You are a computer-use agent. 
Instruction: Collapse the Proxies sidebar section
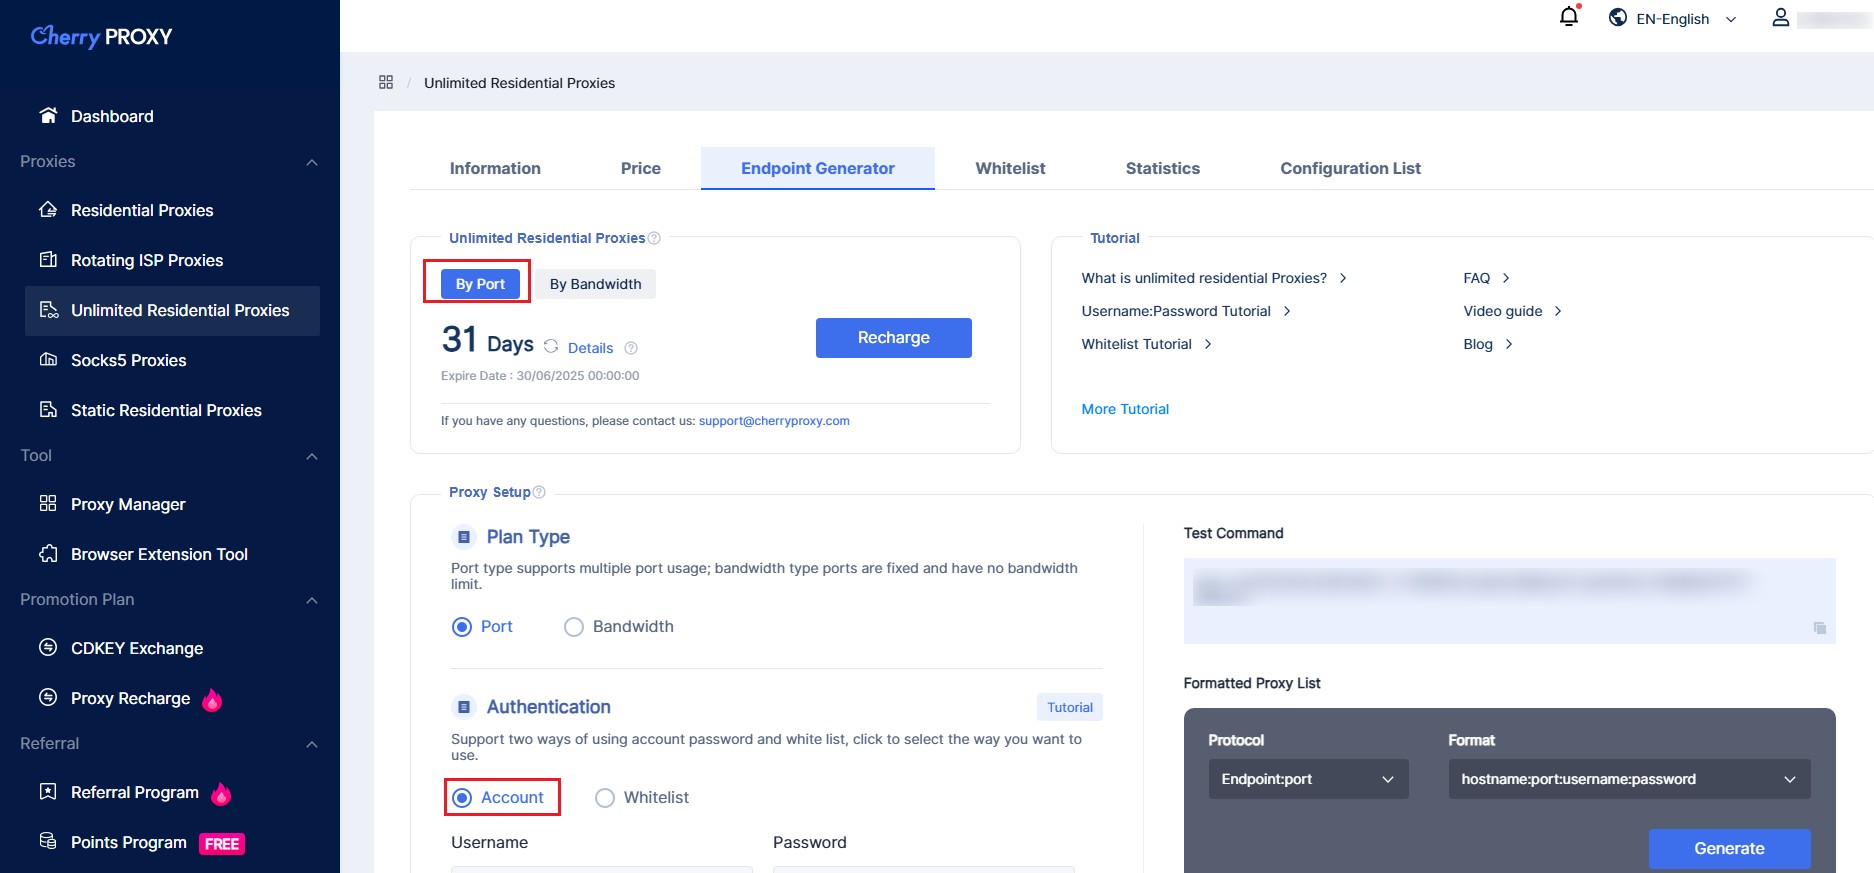312,162
